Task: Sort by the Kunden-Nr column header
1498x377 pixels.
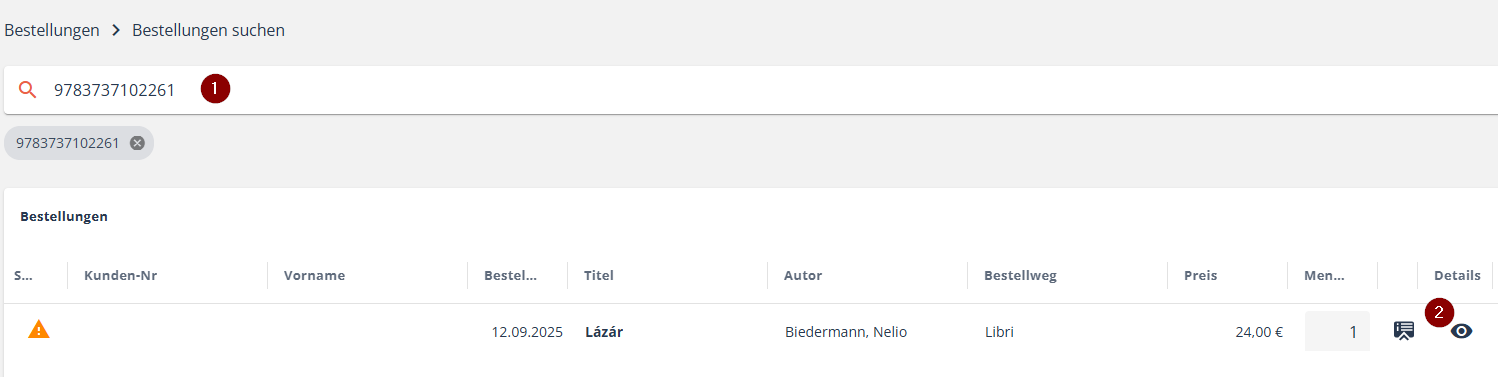Action: [121, 276]
